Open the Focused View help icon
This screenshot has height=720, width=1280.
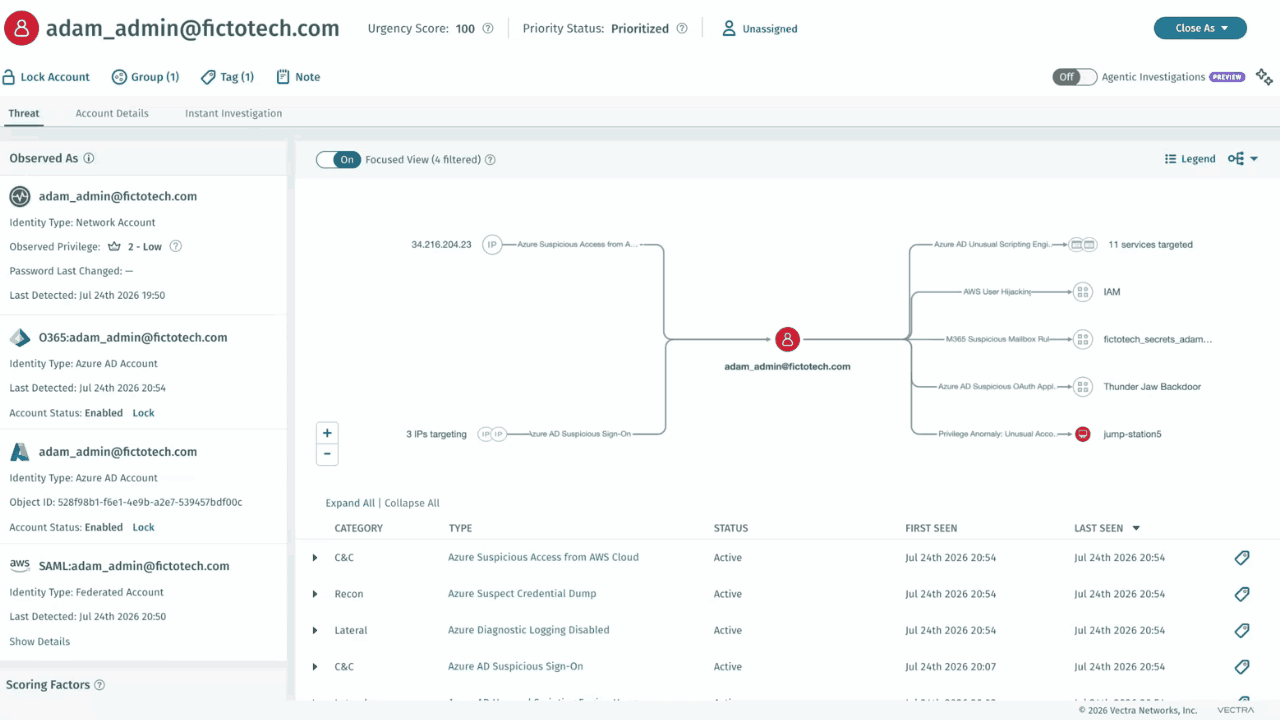tap(490, 160)
